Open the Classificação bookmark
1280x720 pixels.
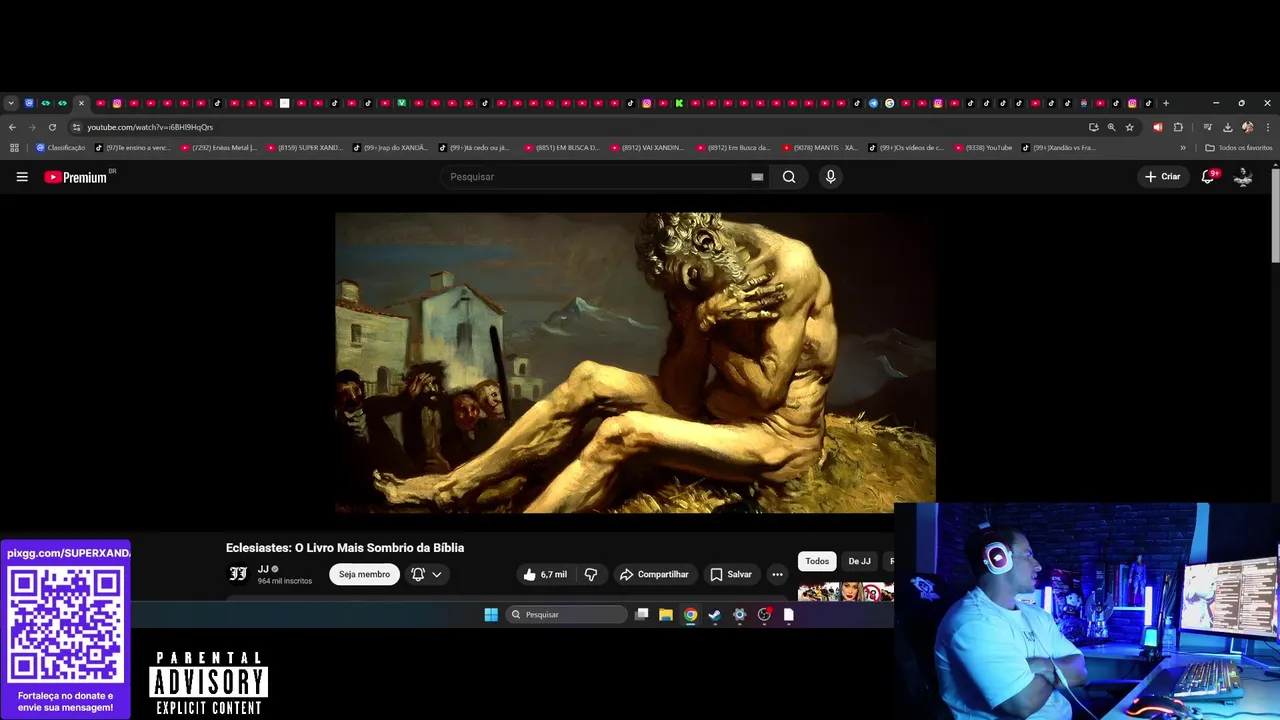(61, 148)
